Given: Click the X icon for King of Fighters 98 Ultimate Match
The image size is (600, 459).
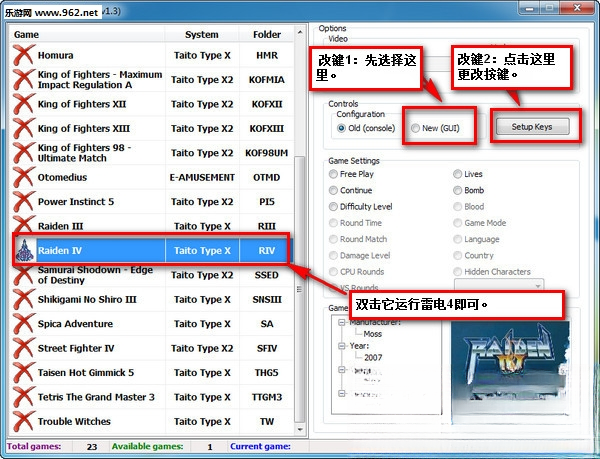Looking at the screenshot, I should click(x=24, y=153).
